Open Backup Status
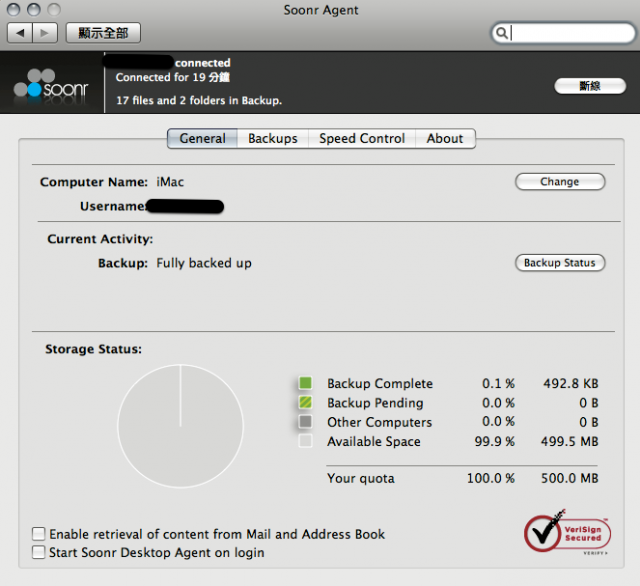The height and width of the screenshot is (586, 640). tap(560, 263)
